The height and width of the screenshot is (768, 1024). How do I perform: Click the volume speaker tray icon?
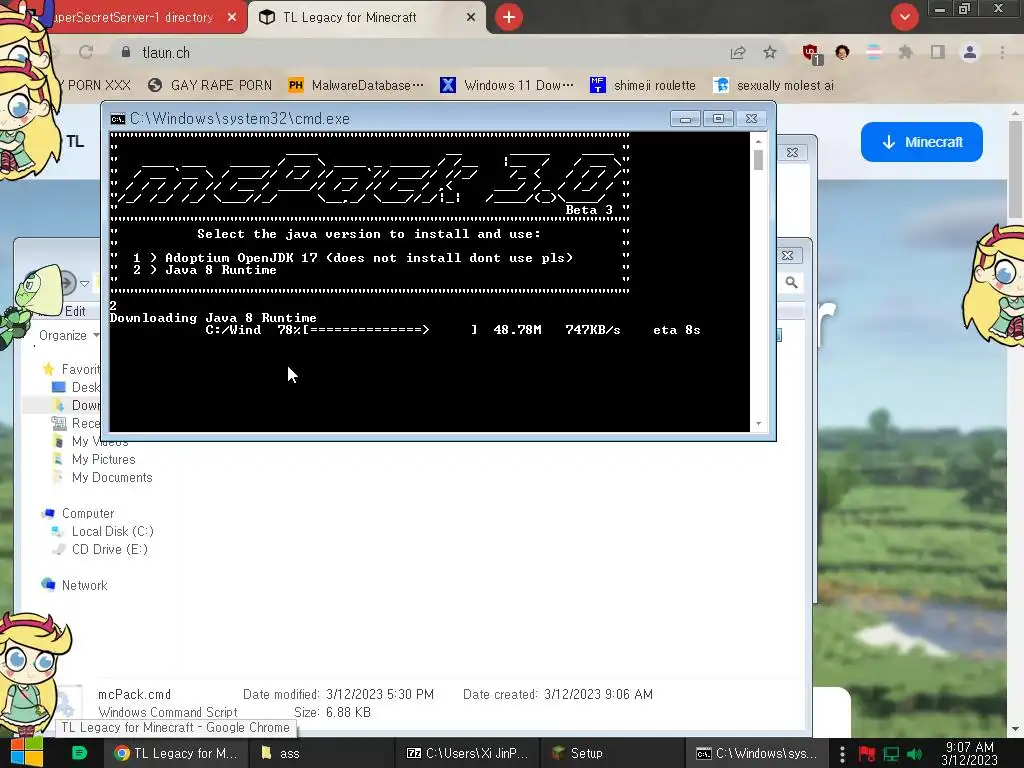pos(914,754)
